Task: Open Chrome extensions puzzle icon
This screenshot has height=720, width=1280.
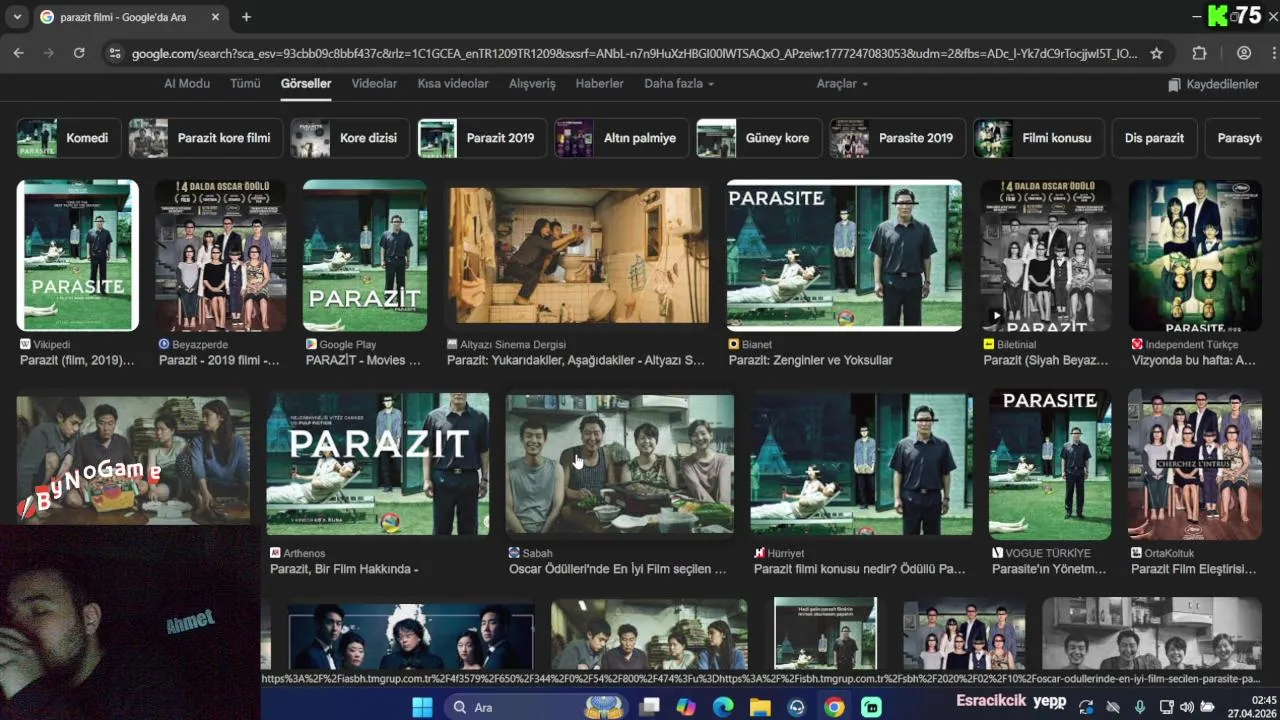Action: (1199, 53)
